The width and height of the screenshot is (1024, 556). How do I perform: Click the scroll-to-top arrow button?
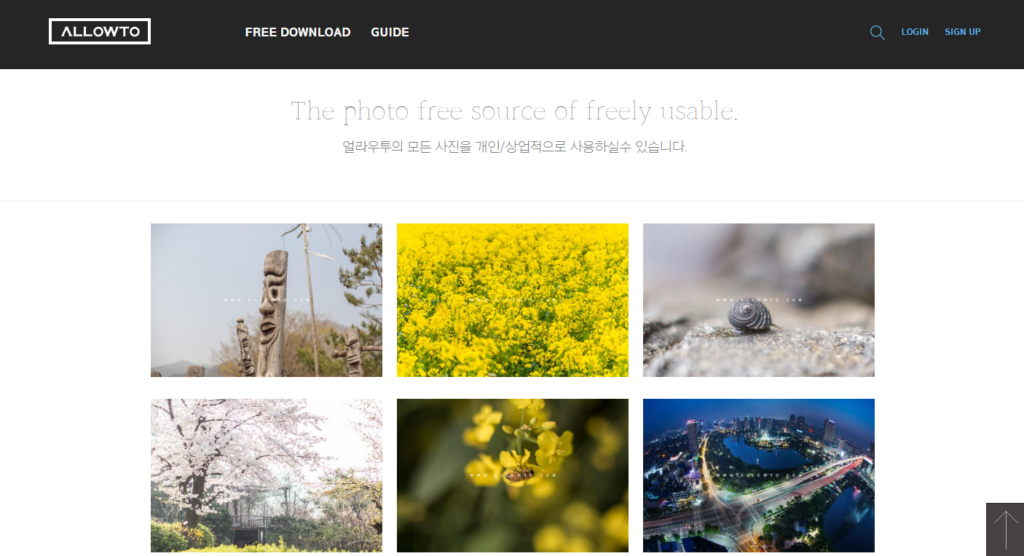1005,529
